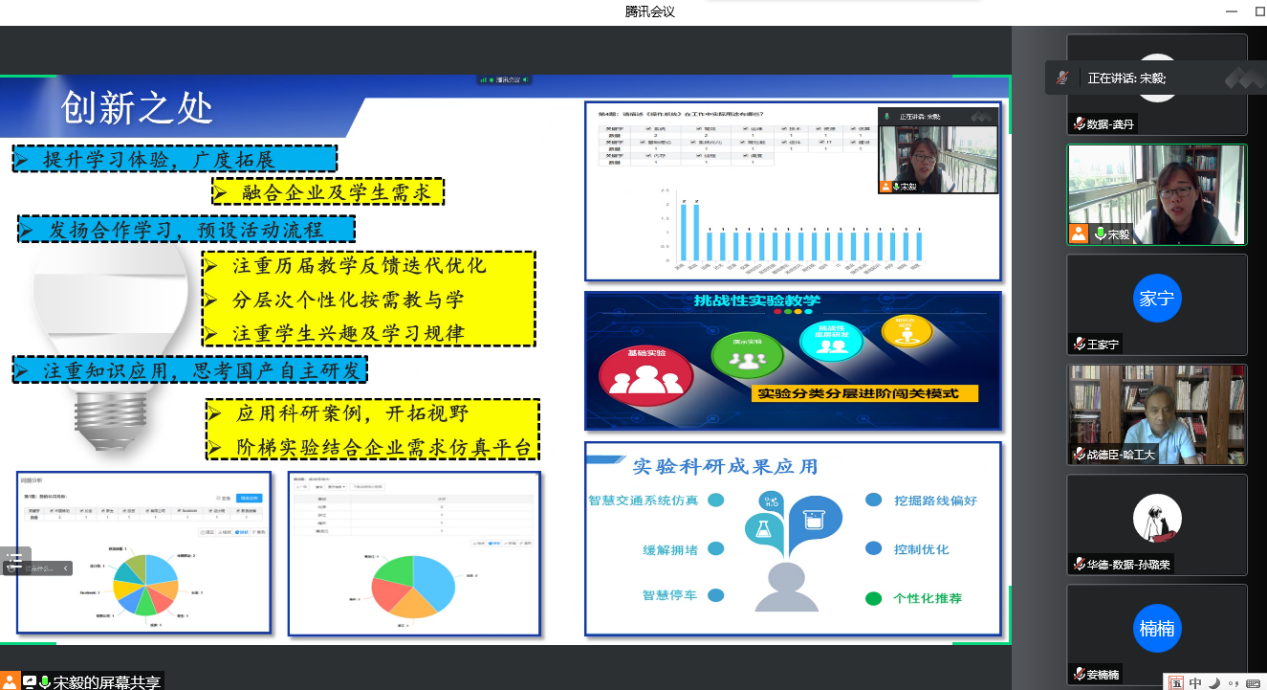Open the IME soft keyboard icon

(1253, 683)
